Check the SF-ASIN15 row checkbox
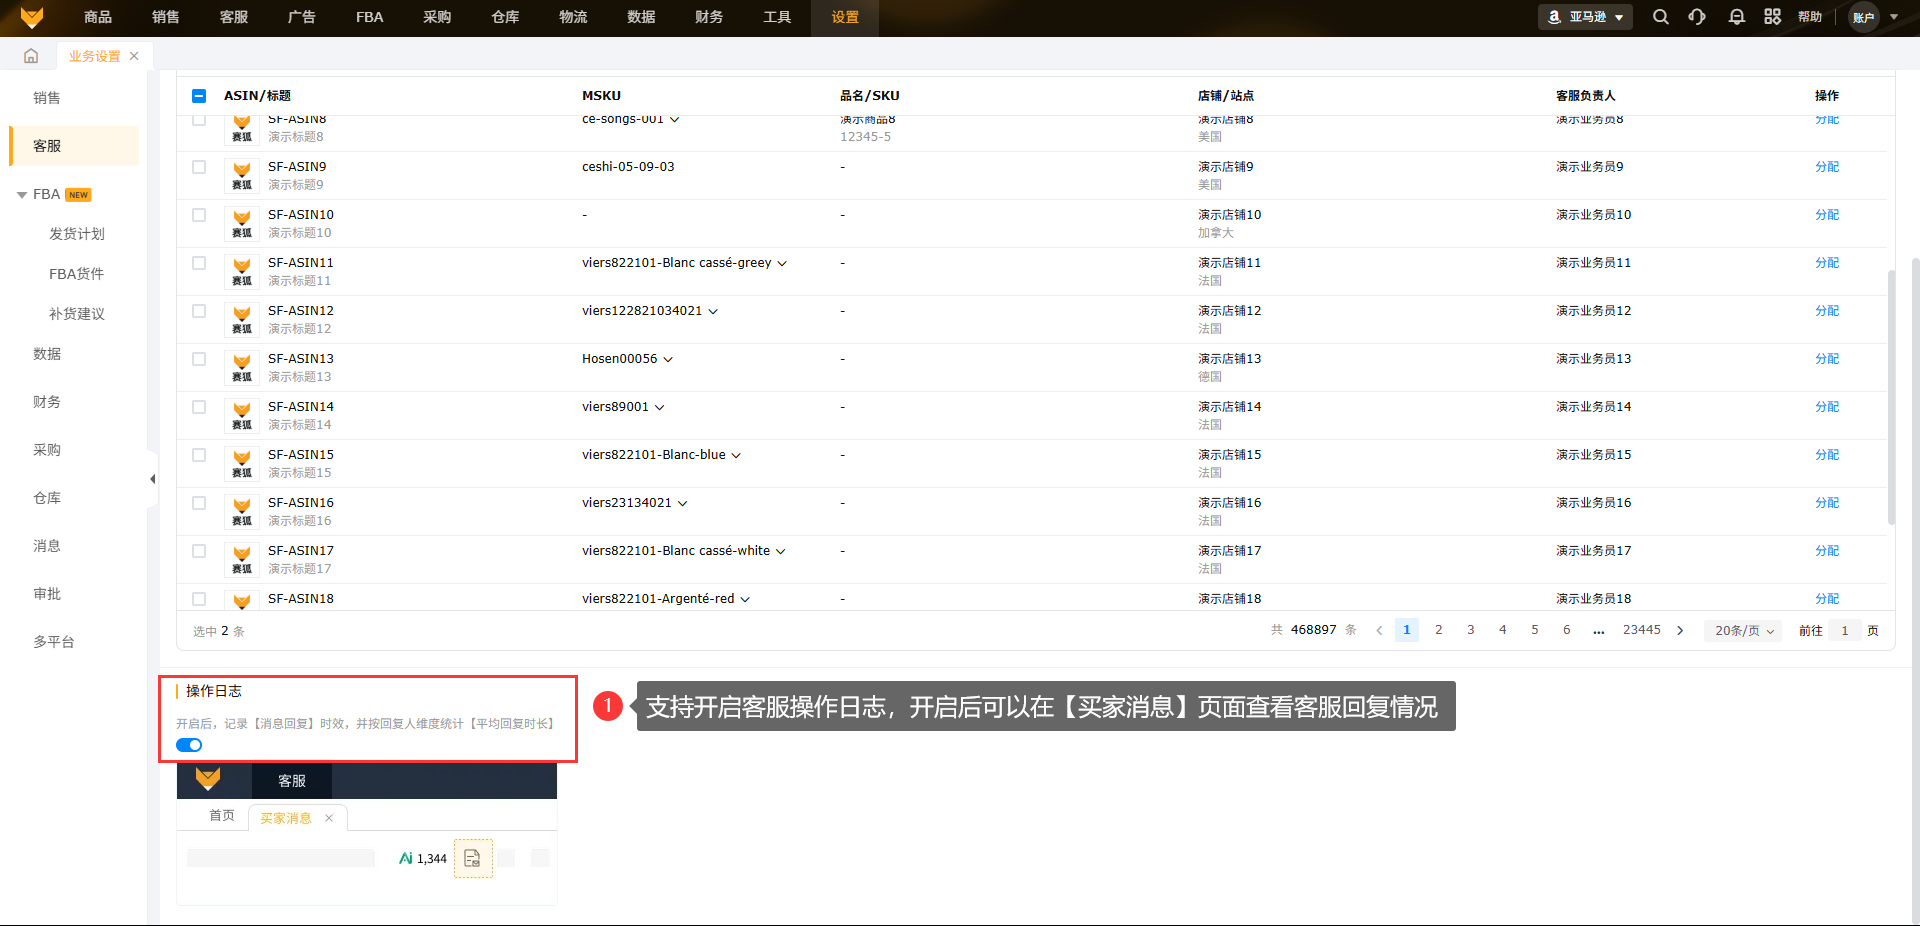Viewport: 1920px width, 926px height. (x=199, y=455)
